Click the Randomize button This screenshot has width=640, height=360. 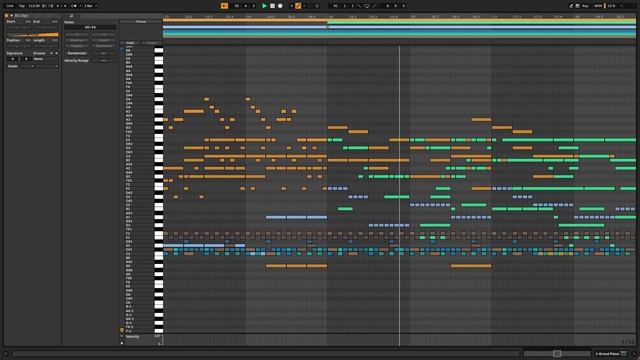click(77, 53)
